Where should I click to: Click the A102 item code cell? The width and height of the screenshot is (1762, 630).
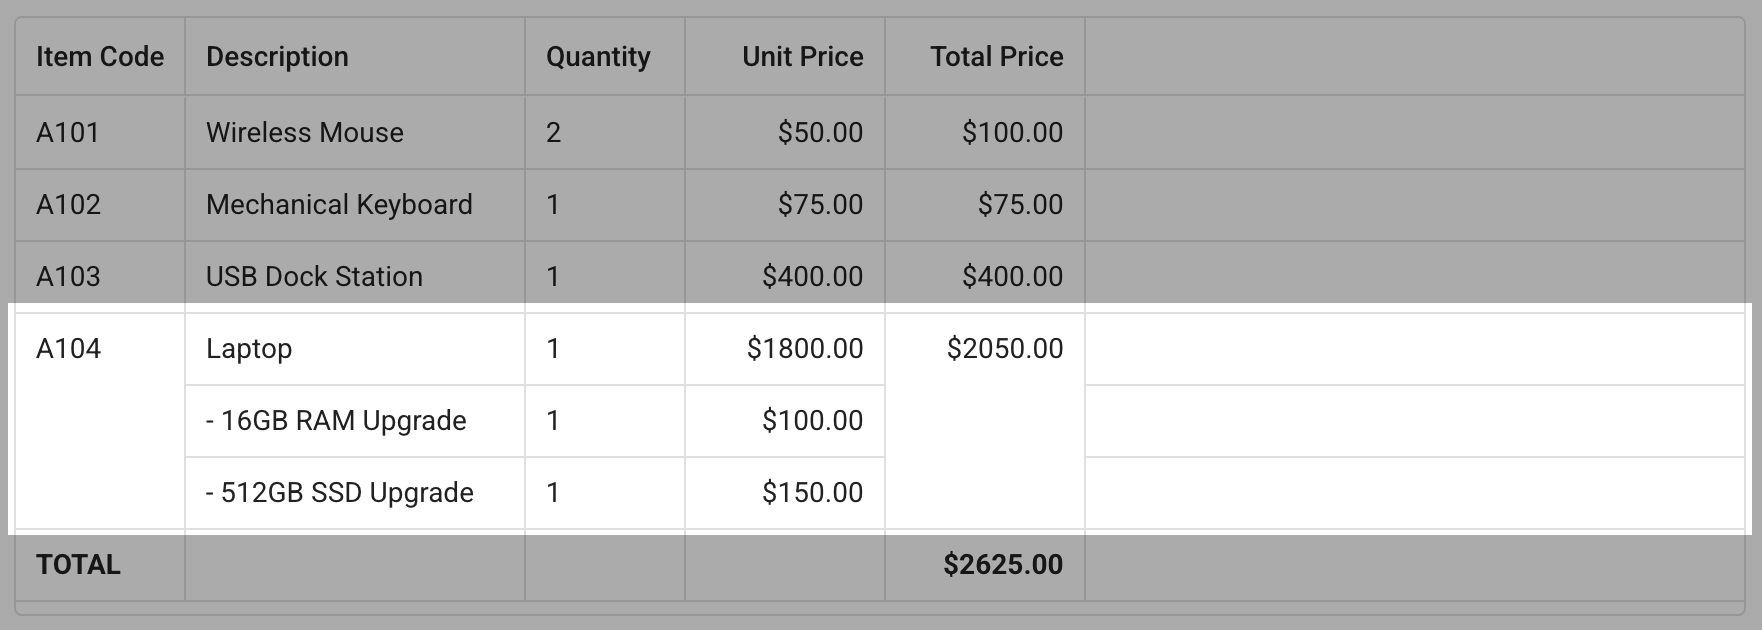click(x=69, y=205)
